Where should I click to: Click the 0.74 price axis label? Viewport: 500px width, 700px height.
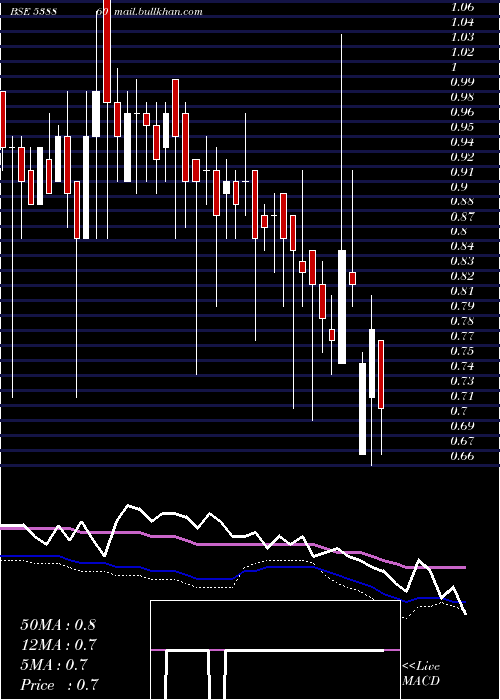pyautogui.click(x=462, y=366)
